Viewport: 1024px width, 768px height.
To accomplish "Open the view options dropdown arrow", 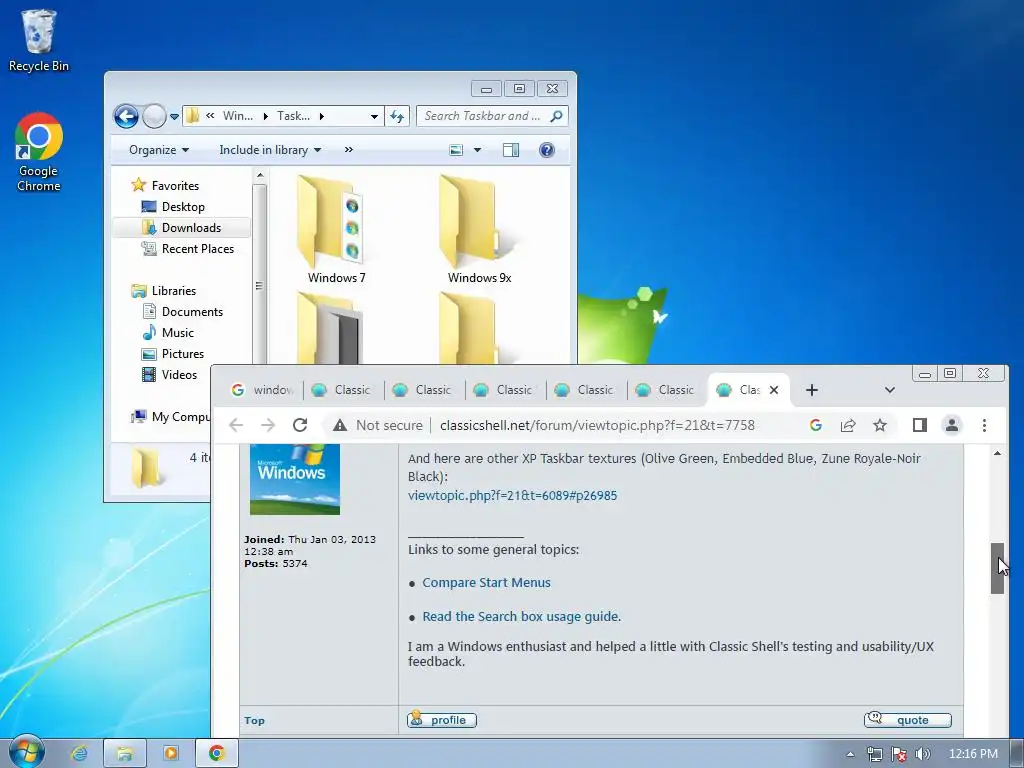I will coord(477,150).
